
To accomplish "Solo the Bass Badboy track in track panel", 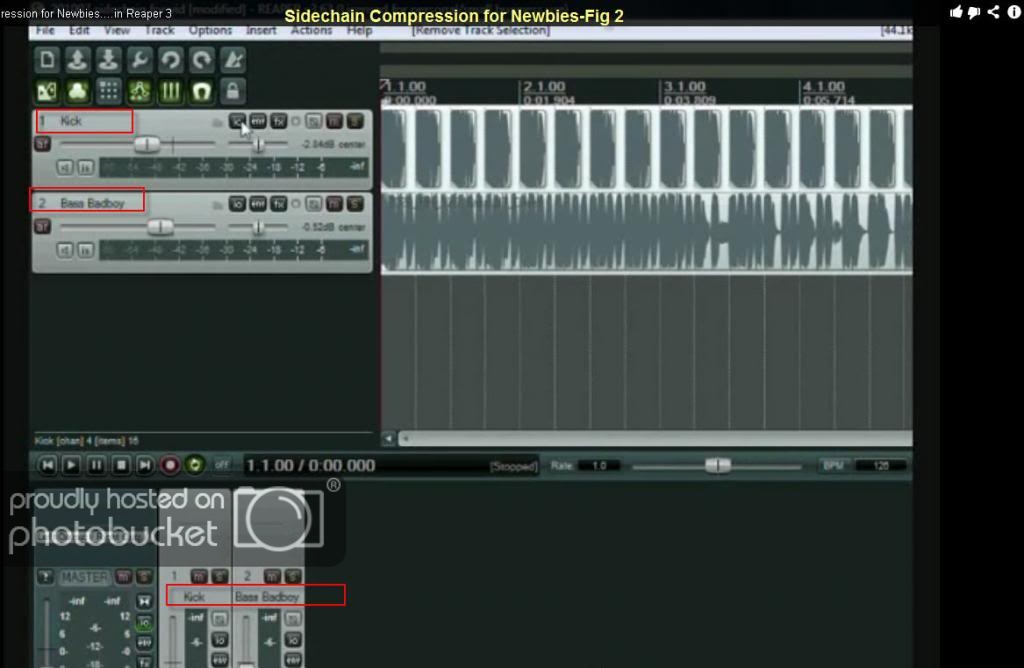I will pyautogui.click(x=355, y=204).
